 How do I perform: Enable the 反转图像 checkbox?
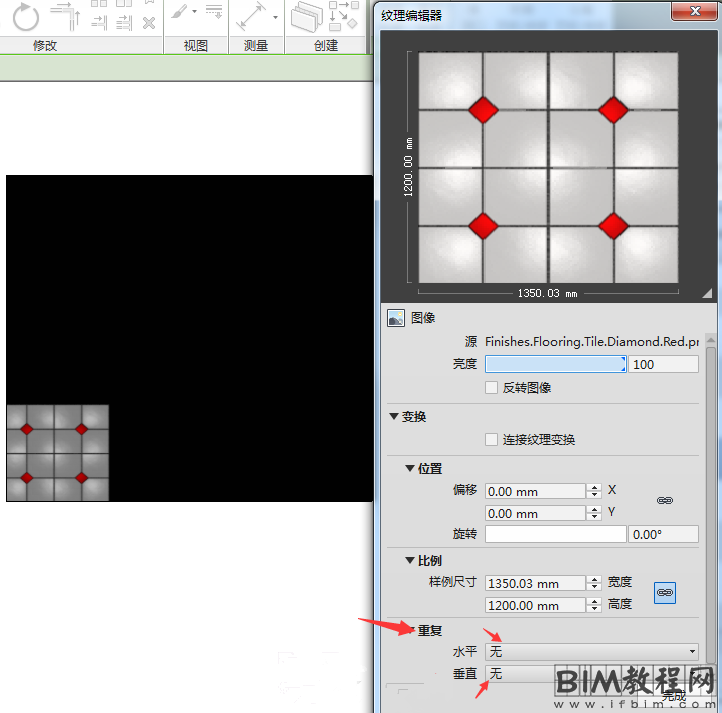(491, 388)
